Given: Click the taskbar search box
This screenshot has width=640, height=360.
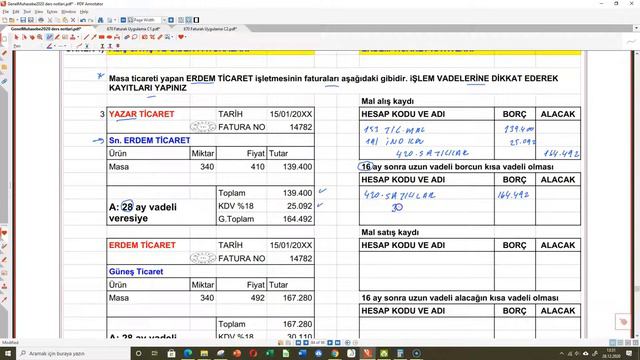Looking at the screenshot, I should click(x=73, y=353).
